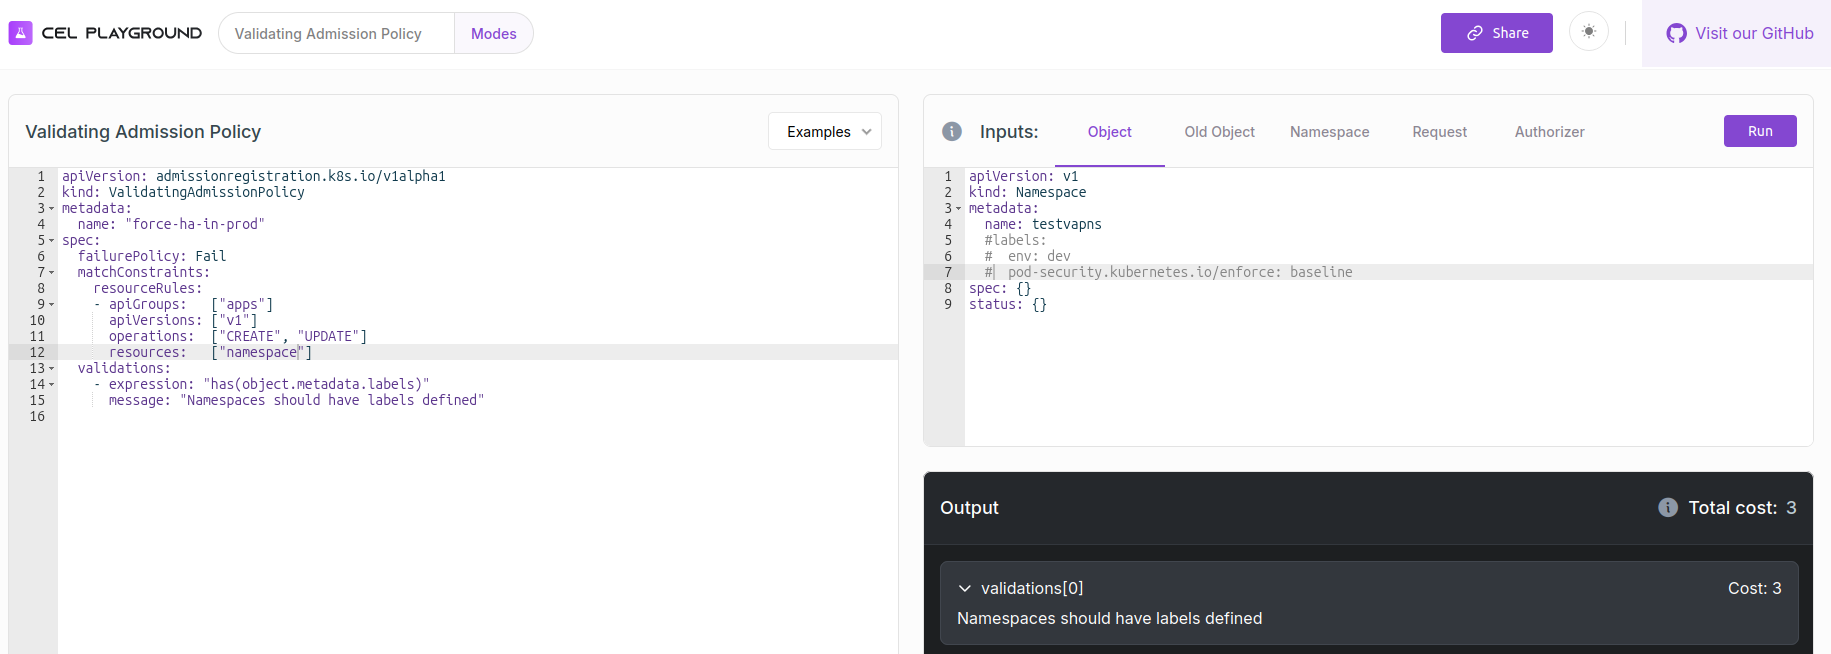Viewport: 1831px width, 654px height.
Task: Collapse the validations[0] output chevron
Action: [x=965, y=589]
